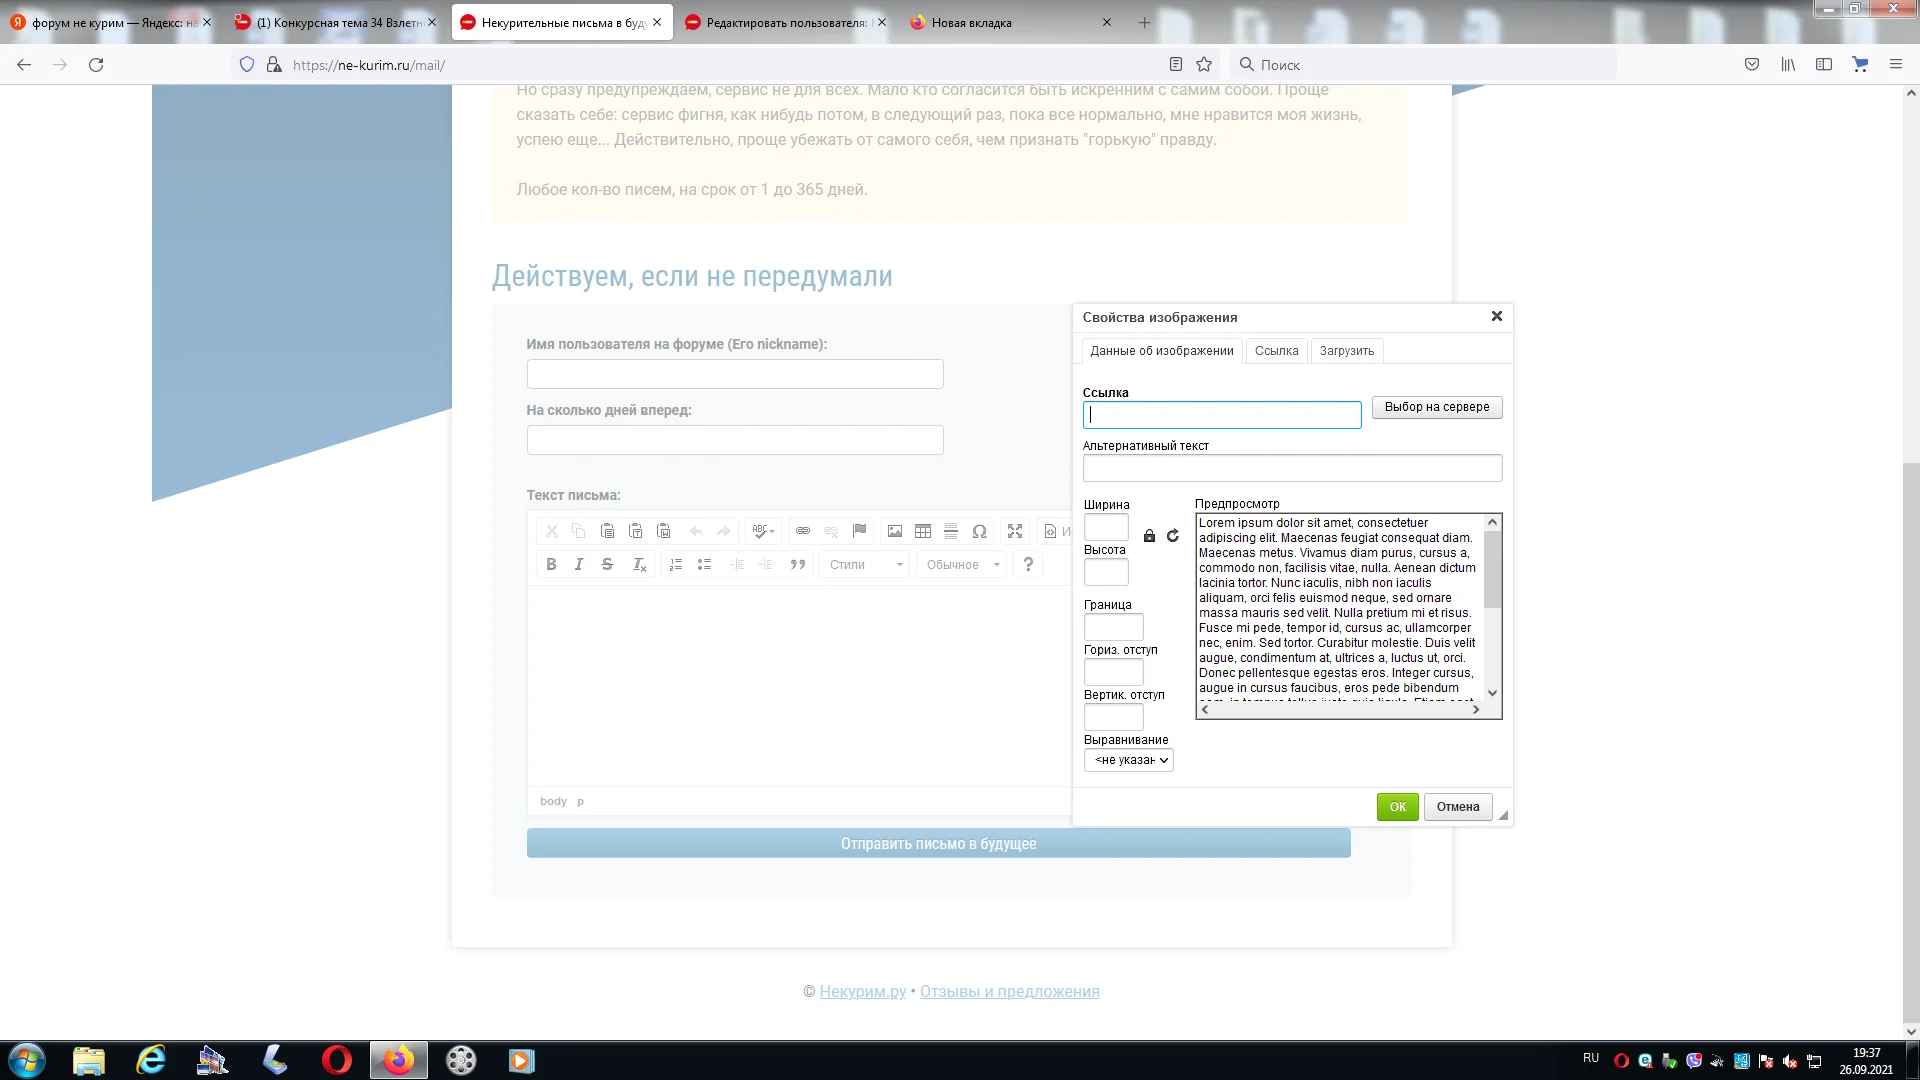The width and height of the screenshot is (1920, 1080).
Task: Click the green ОК button
Action: coord(1397,807)
